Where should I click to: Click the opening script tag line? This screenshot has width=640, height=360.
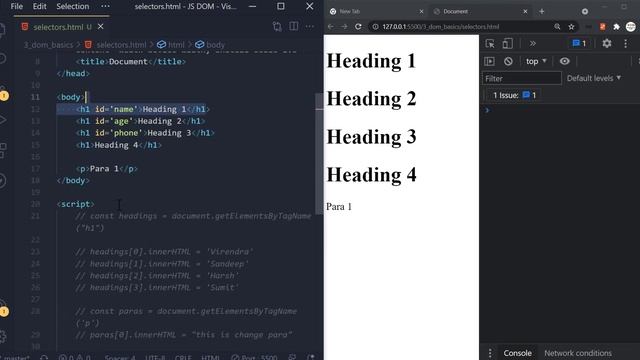tap(76, 204)
